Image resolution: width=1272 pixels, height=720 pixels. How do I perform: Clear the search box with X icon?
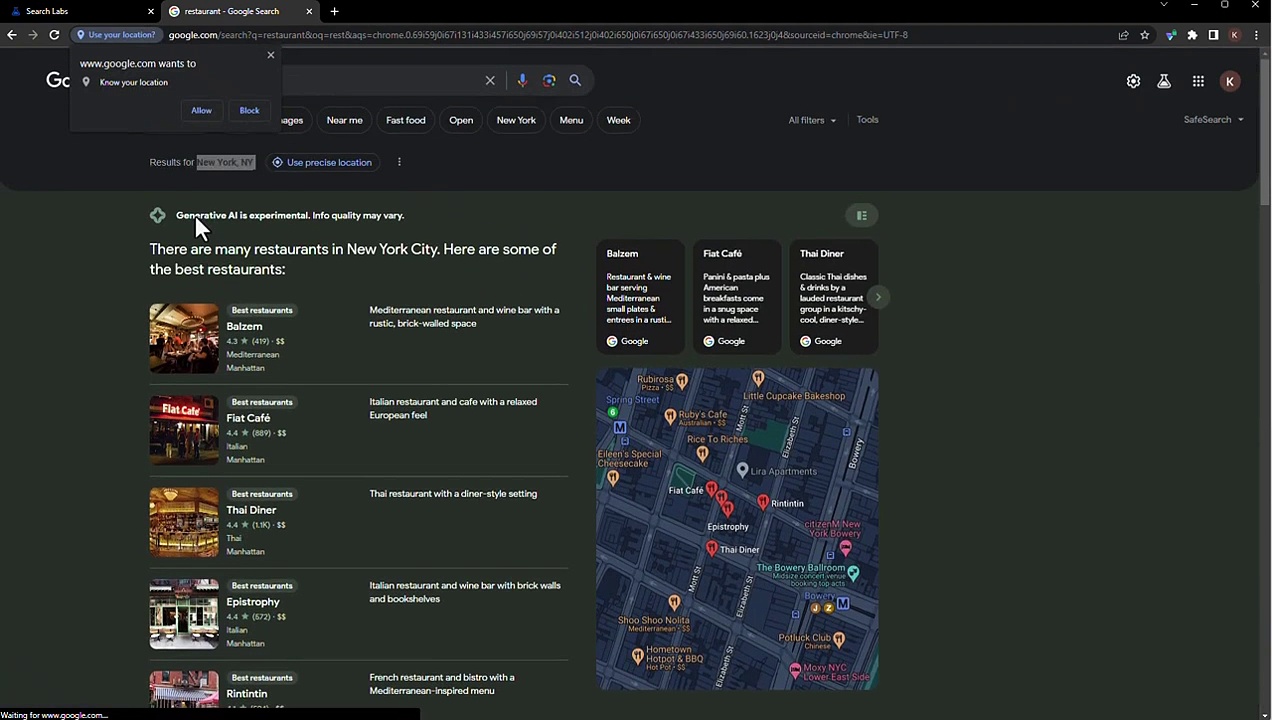click(x=490, y=81)
